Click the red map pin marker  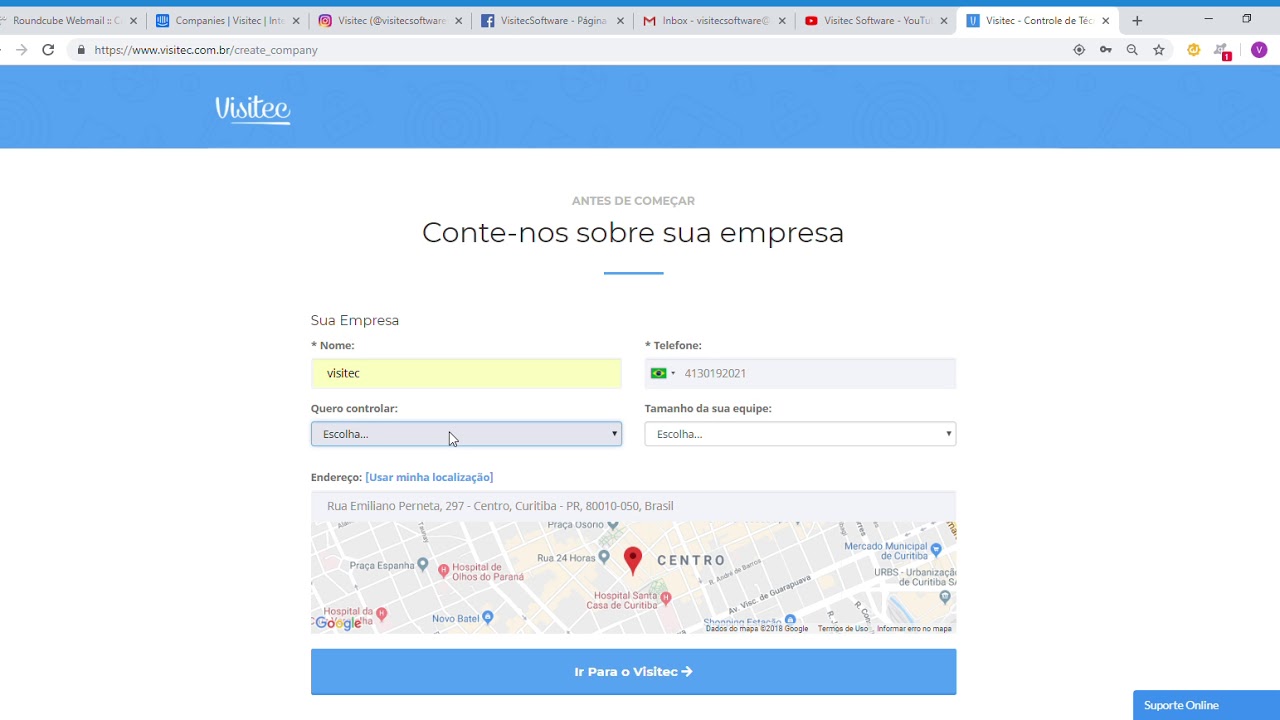pyautogui.click(x=632, y=560)
